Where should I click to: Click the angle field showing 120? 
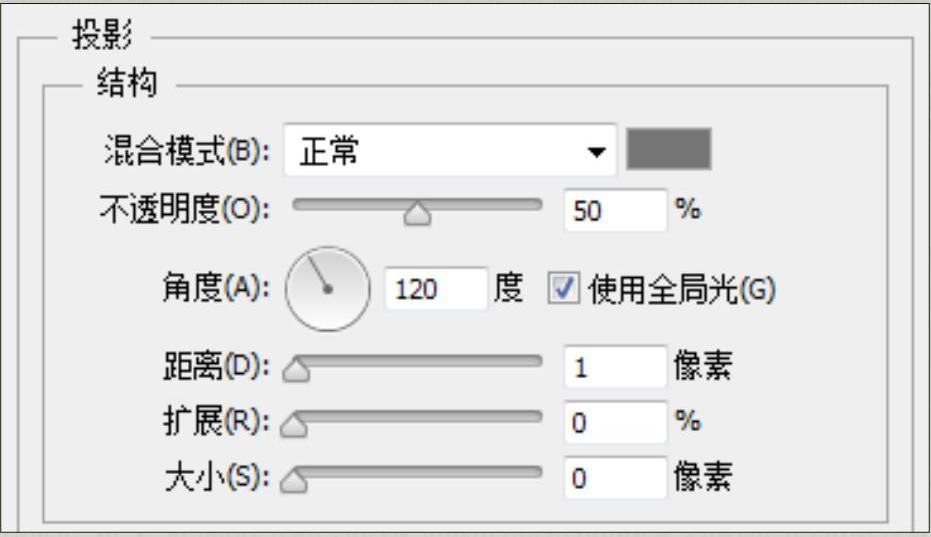click(x=435, y=289)
